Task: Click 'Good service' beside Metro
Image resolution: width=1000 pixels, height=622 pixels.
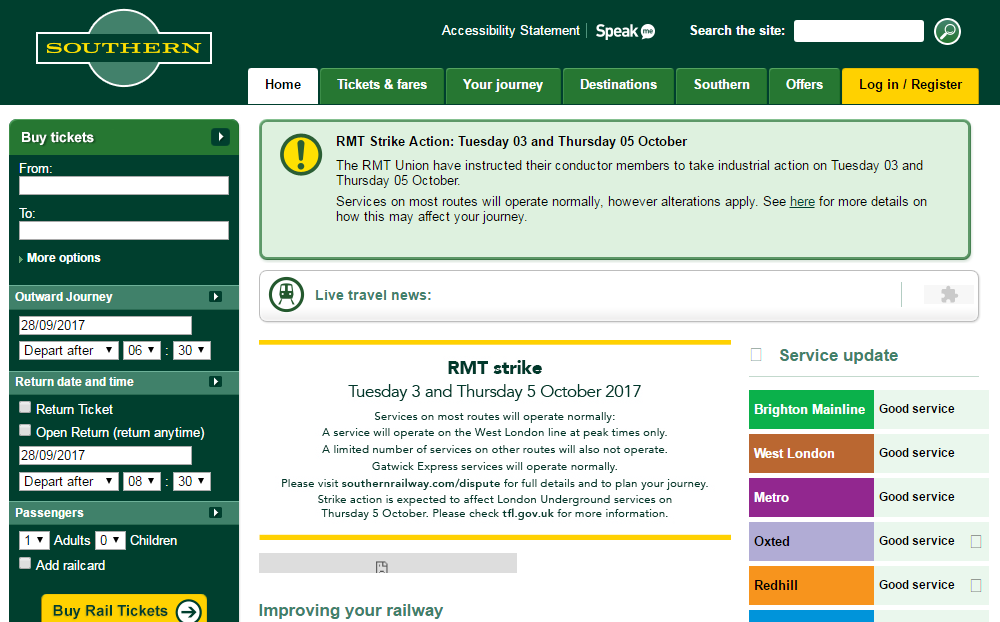Action: pyautogui.click(x=916, y=497)
